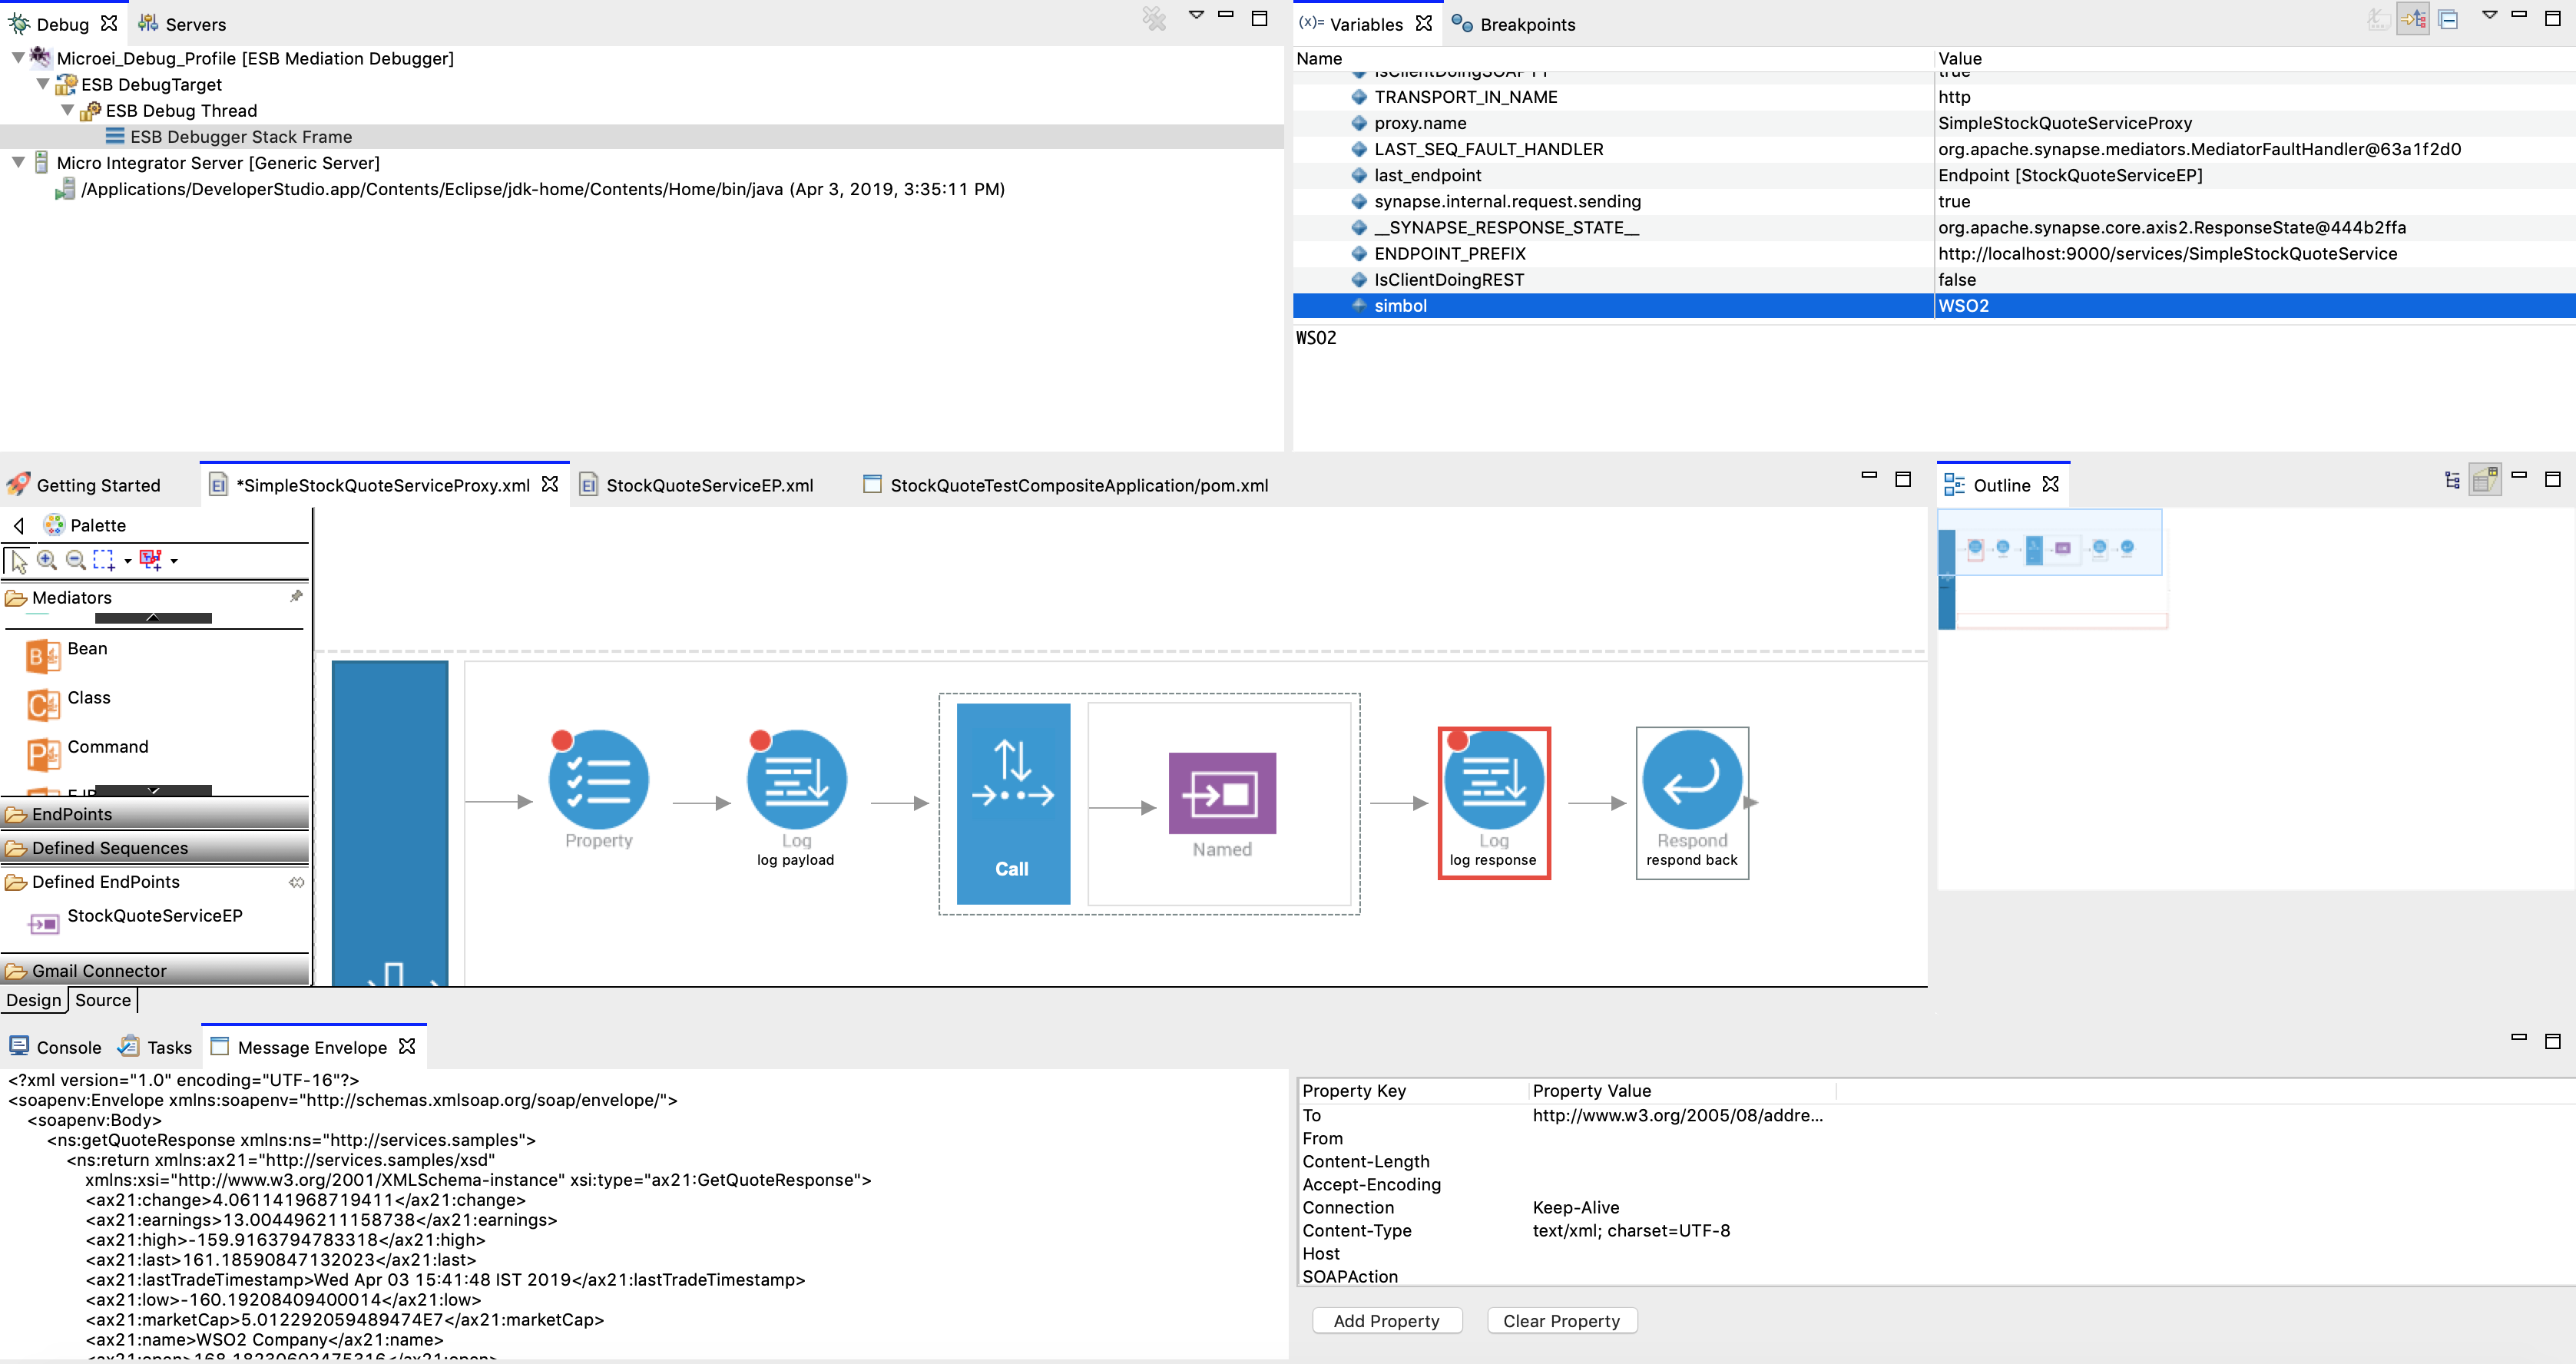Screen dimensions: 2576x1364
Task: Close the SimpleStockQuoteServiceProxy.xml editor tab
Action: 549,484
